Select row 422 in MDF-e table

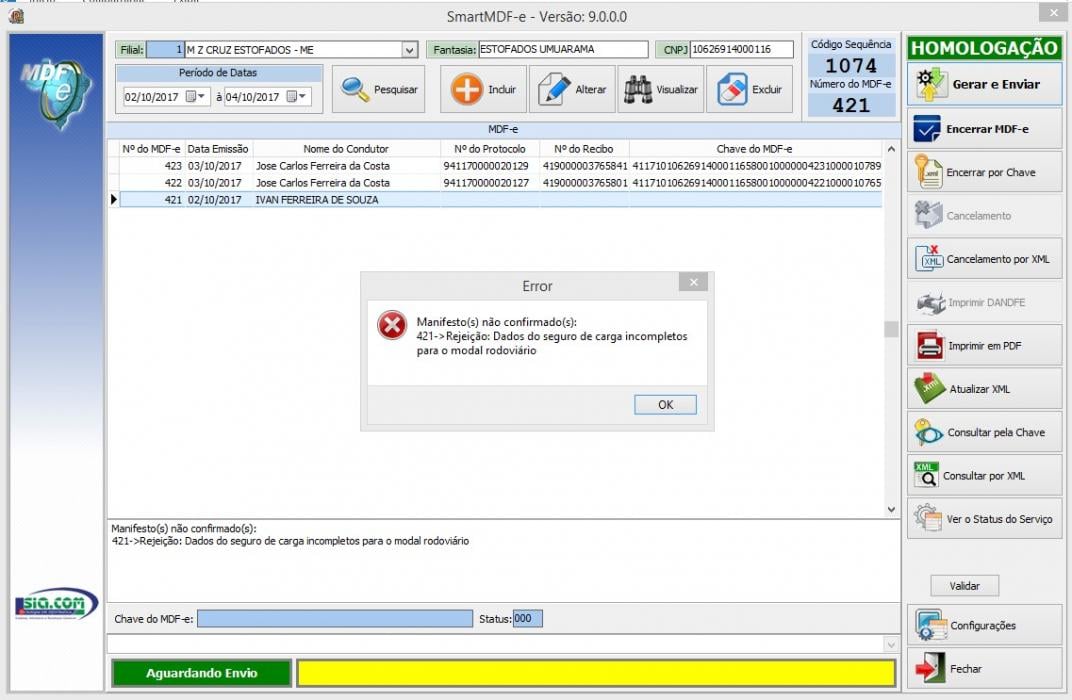coord(500,183)
